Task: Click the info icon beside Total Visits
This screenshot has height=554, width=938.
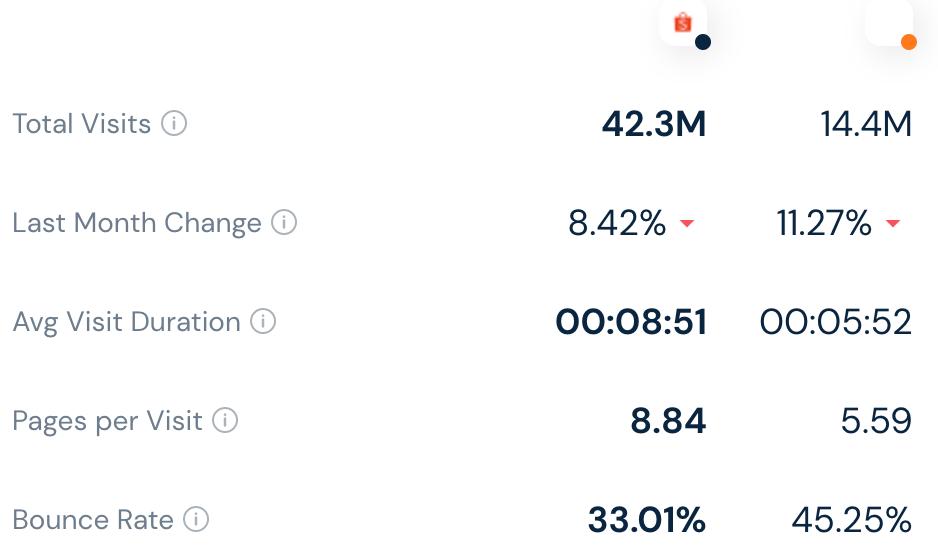Action: pos(174,124)
